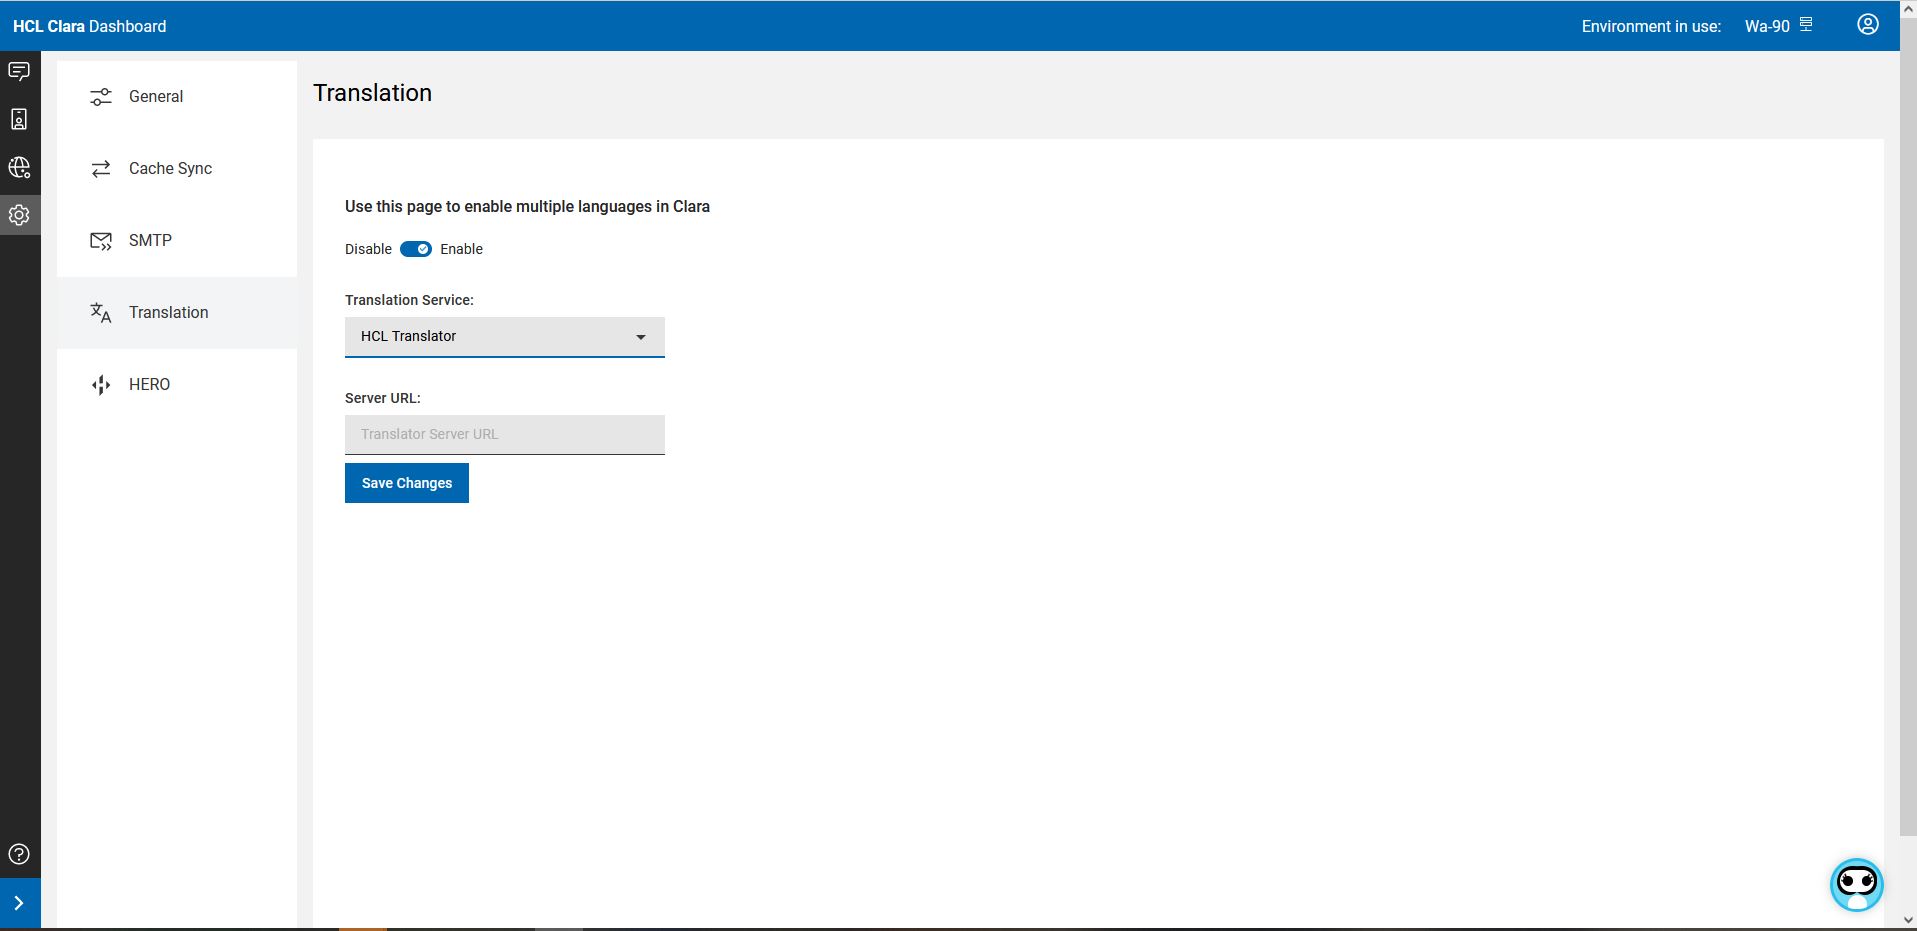The width and height of the screenshot is (1917, 931).
Task: Save Changes to translation settings
Action: point(407,483)
